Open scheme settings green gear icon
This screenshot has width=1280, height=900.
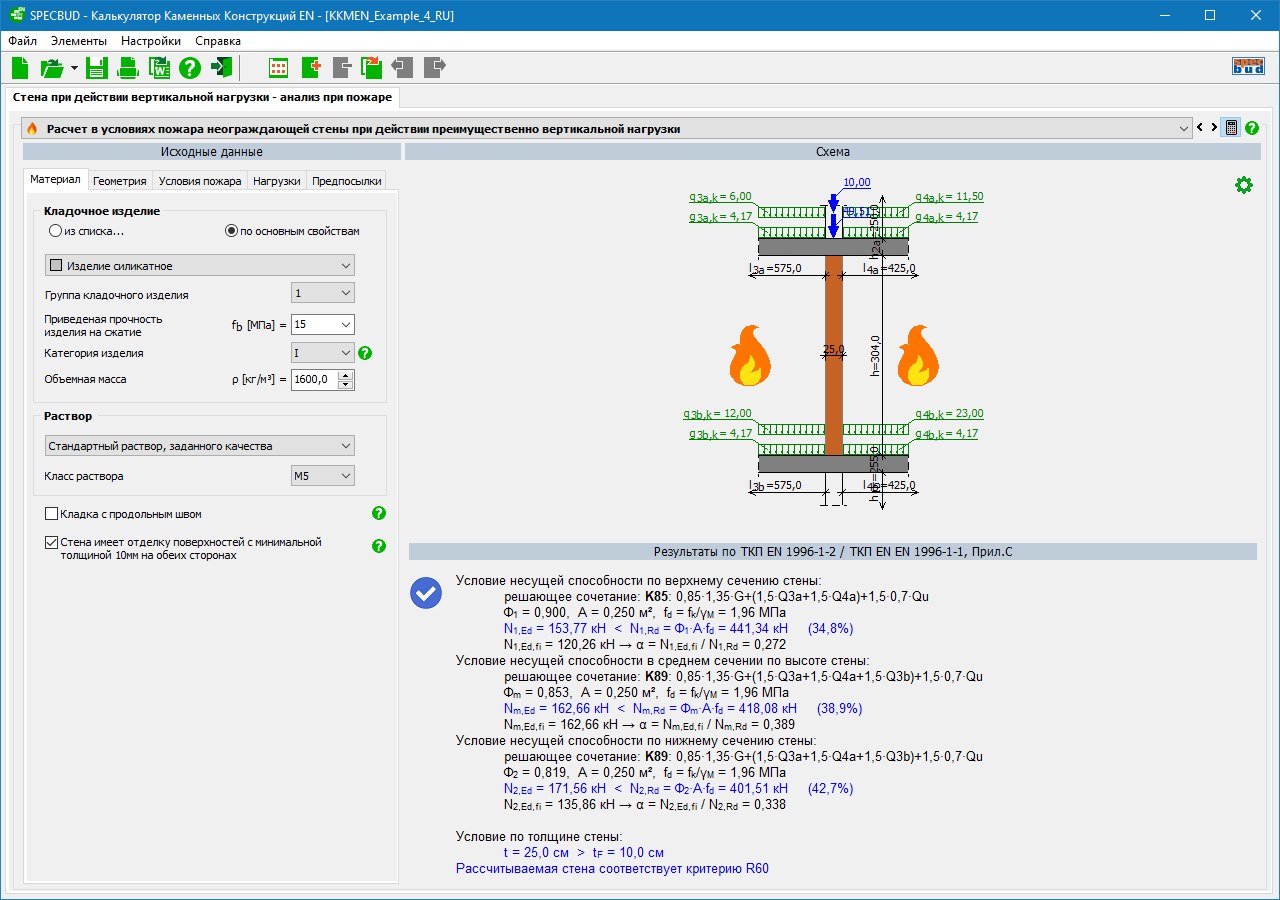[1243, 185]
